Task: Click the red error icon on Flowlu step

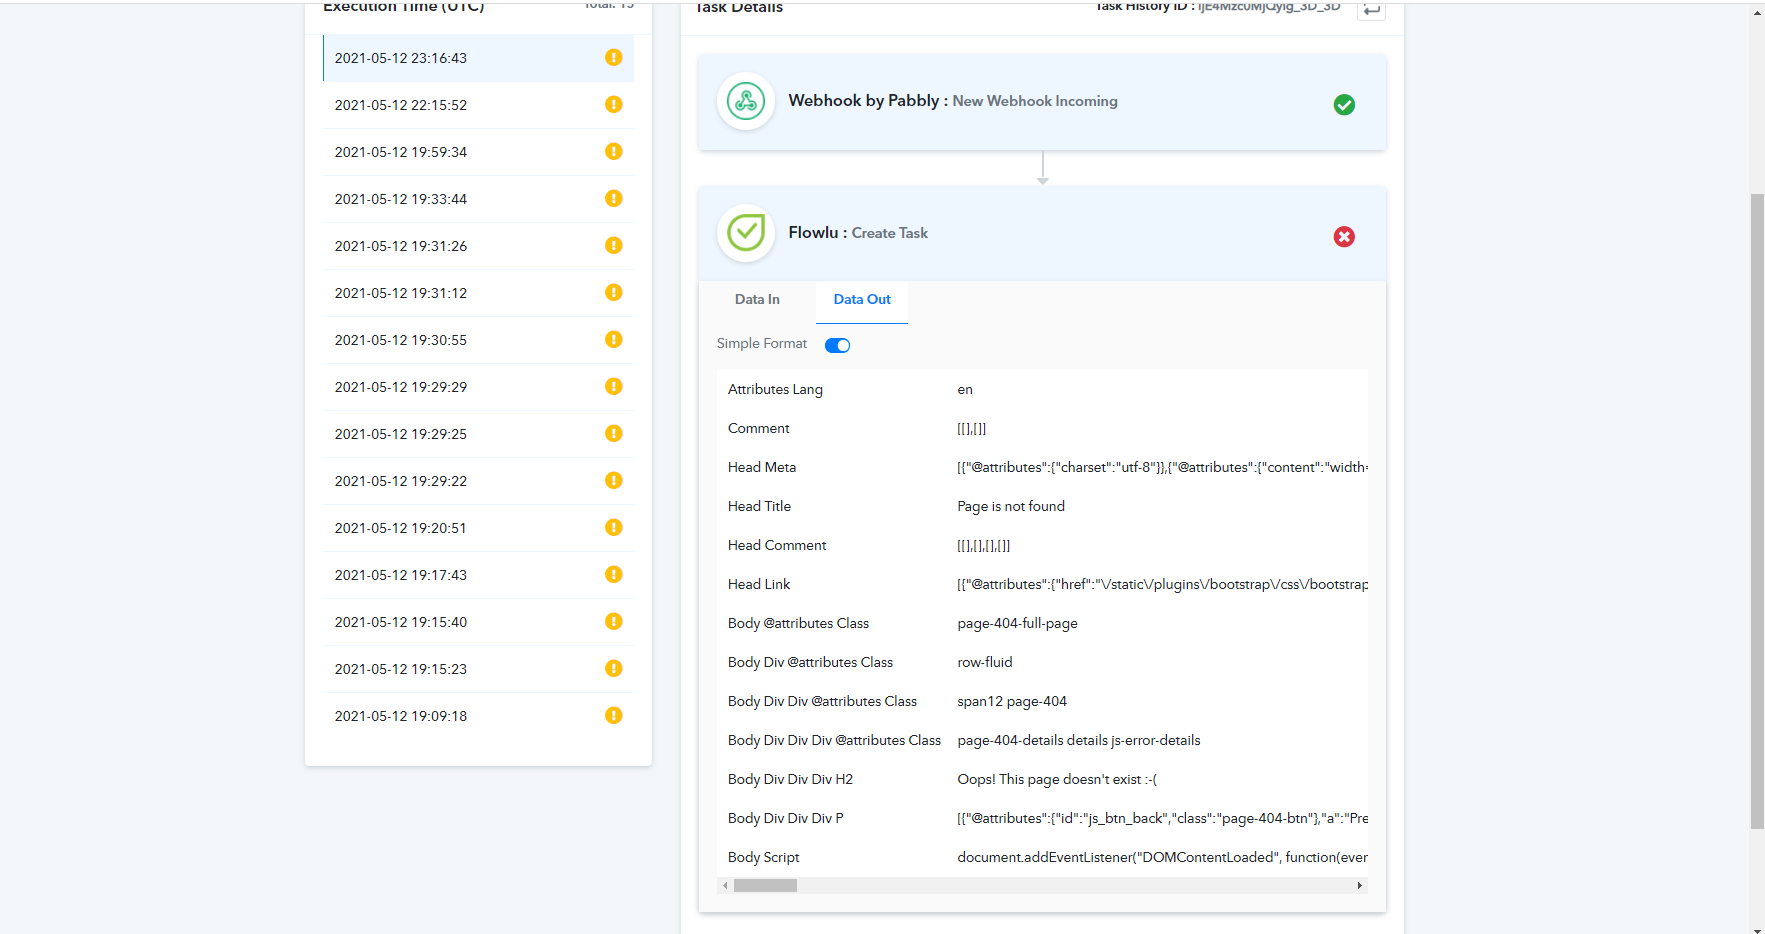Action: tap(1344, 237)
